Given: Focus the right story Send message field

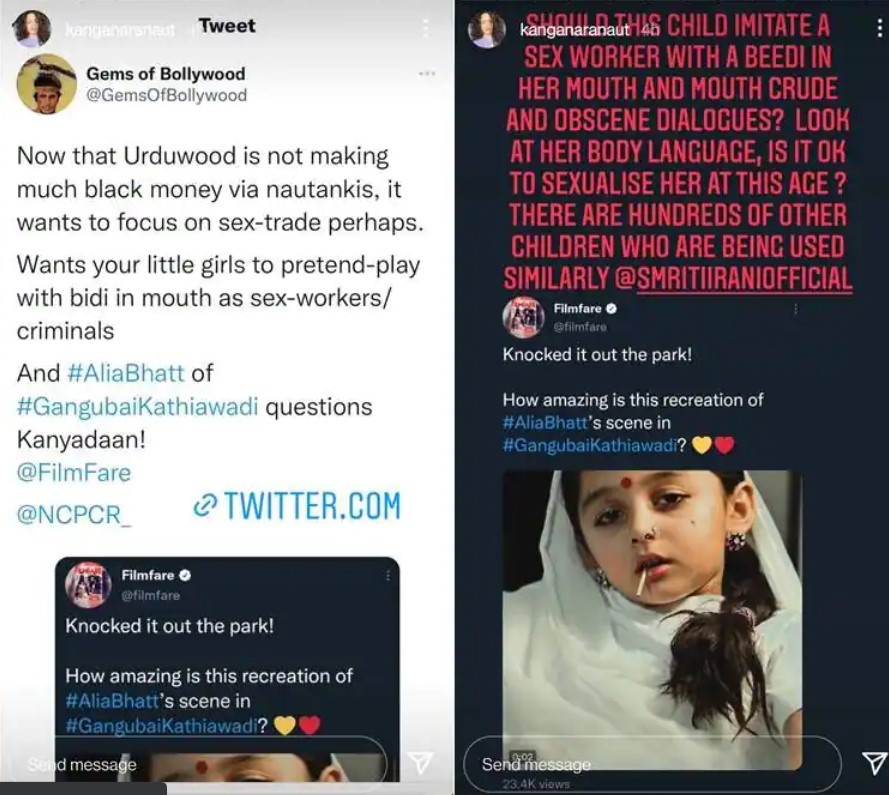Looking at the screenshot, I should pyautogui.click(x=652, y=764).
